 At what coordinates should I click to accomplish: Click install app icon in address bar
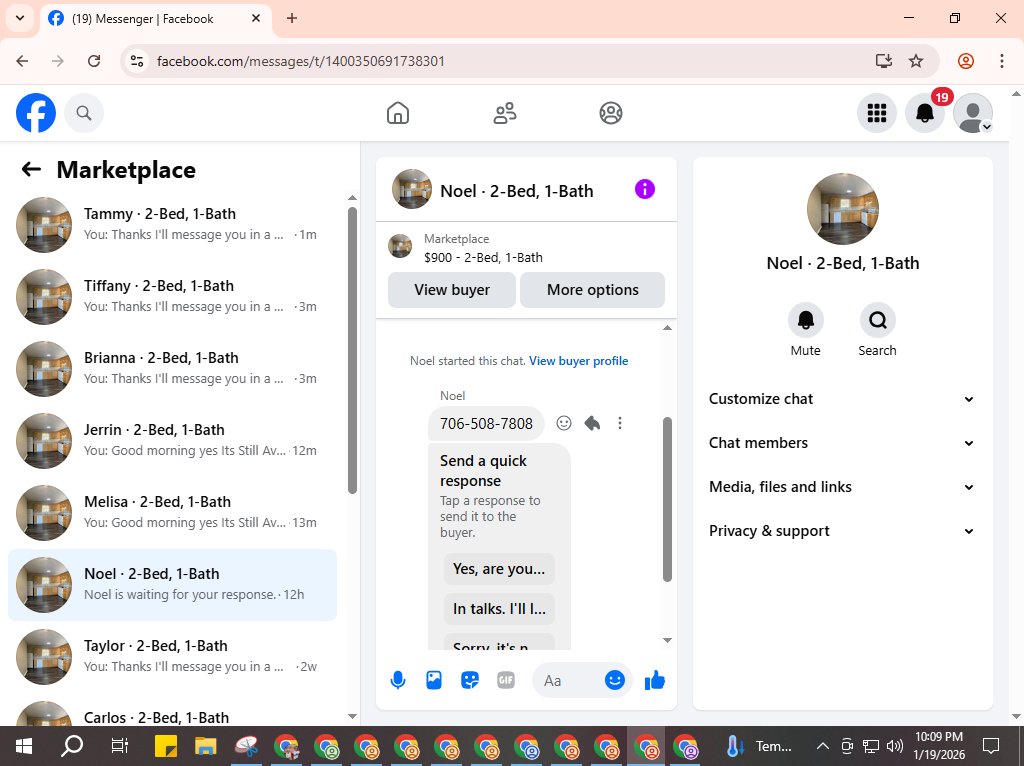(884, 61)
